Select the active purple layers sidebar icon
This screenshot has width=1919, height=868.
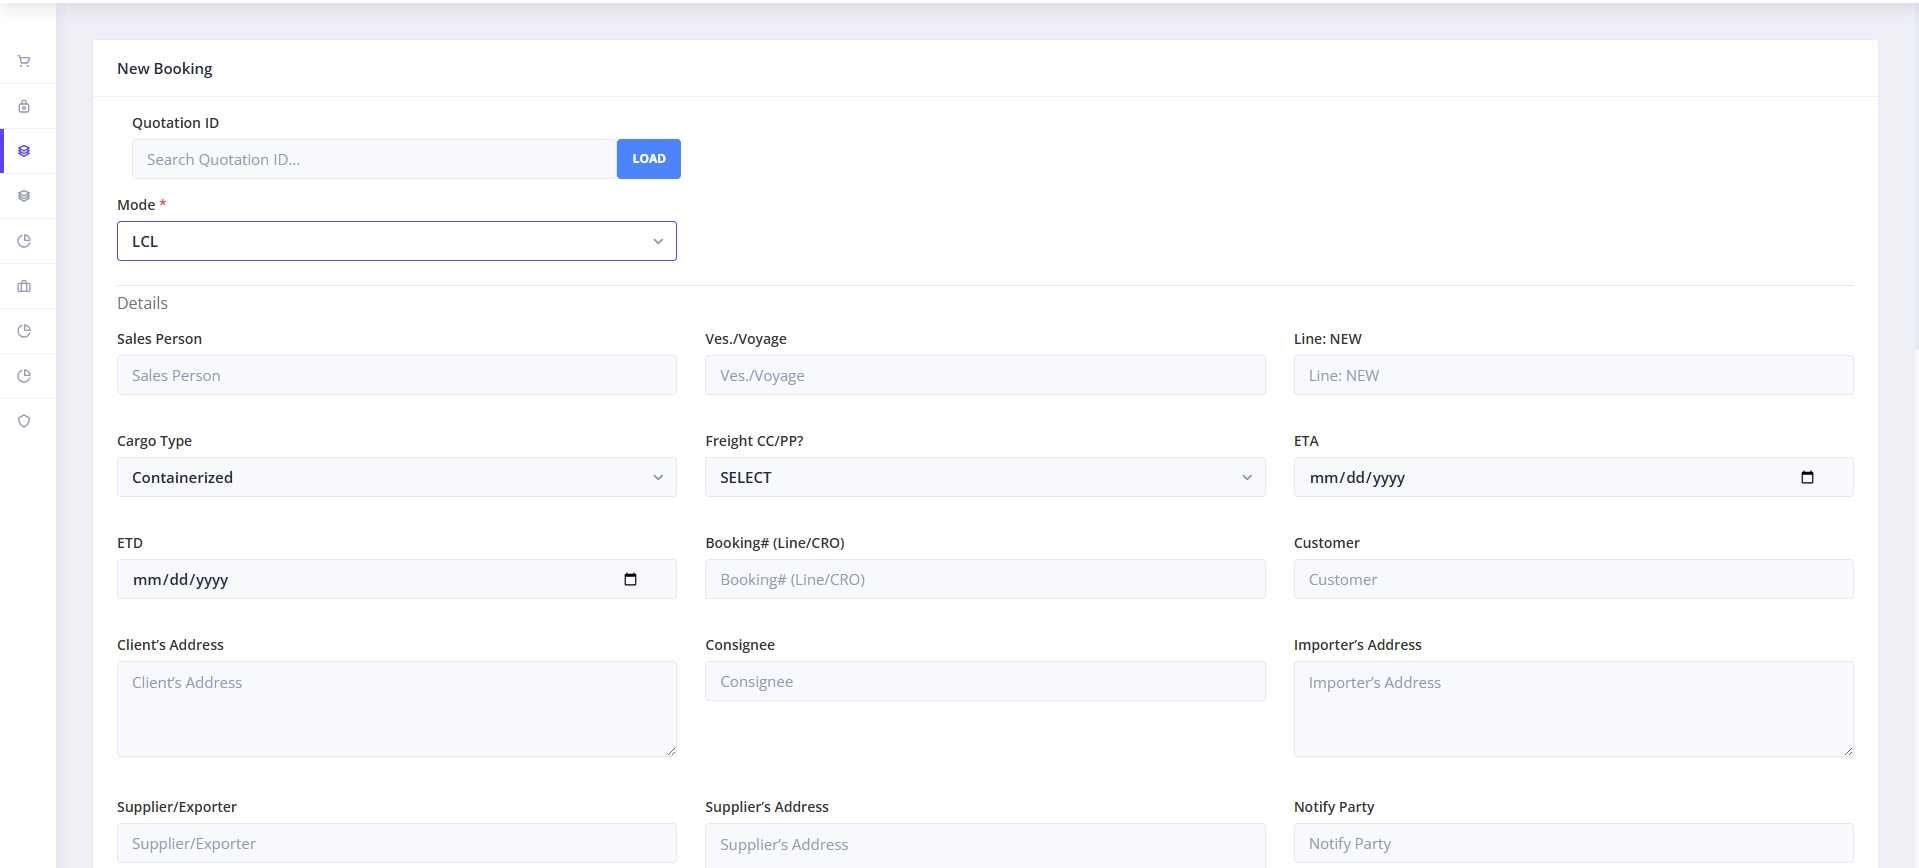click(24, 151)
